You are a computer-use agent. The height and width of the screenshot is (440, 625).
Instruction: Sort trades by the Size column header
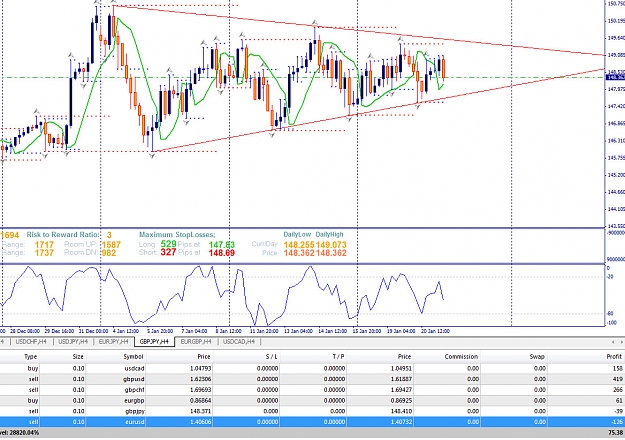coord(78,356)
